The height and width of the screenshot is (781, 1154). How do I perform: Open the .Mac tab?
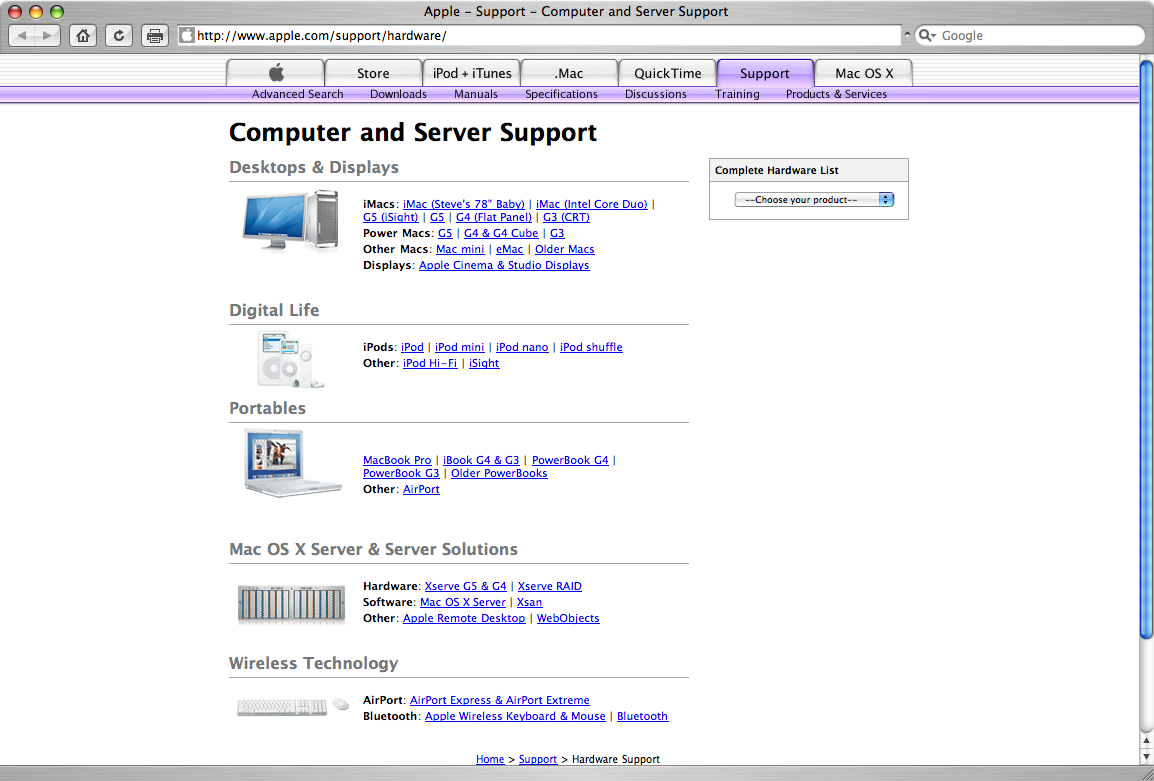tap(569, 73)
